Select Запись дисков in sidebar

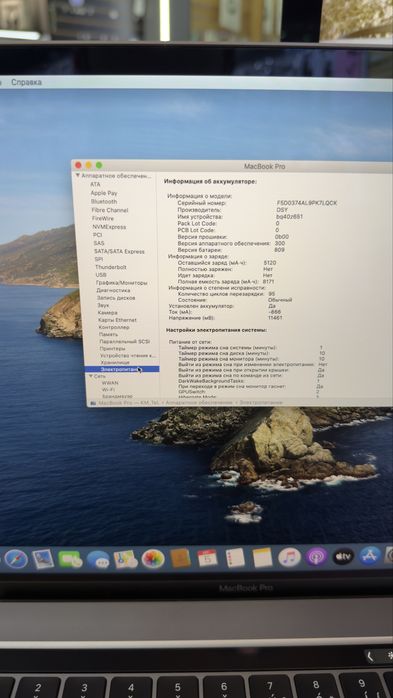click(116, 298)
